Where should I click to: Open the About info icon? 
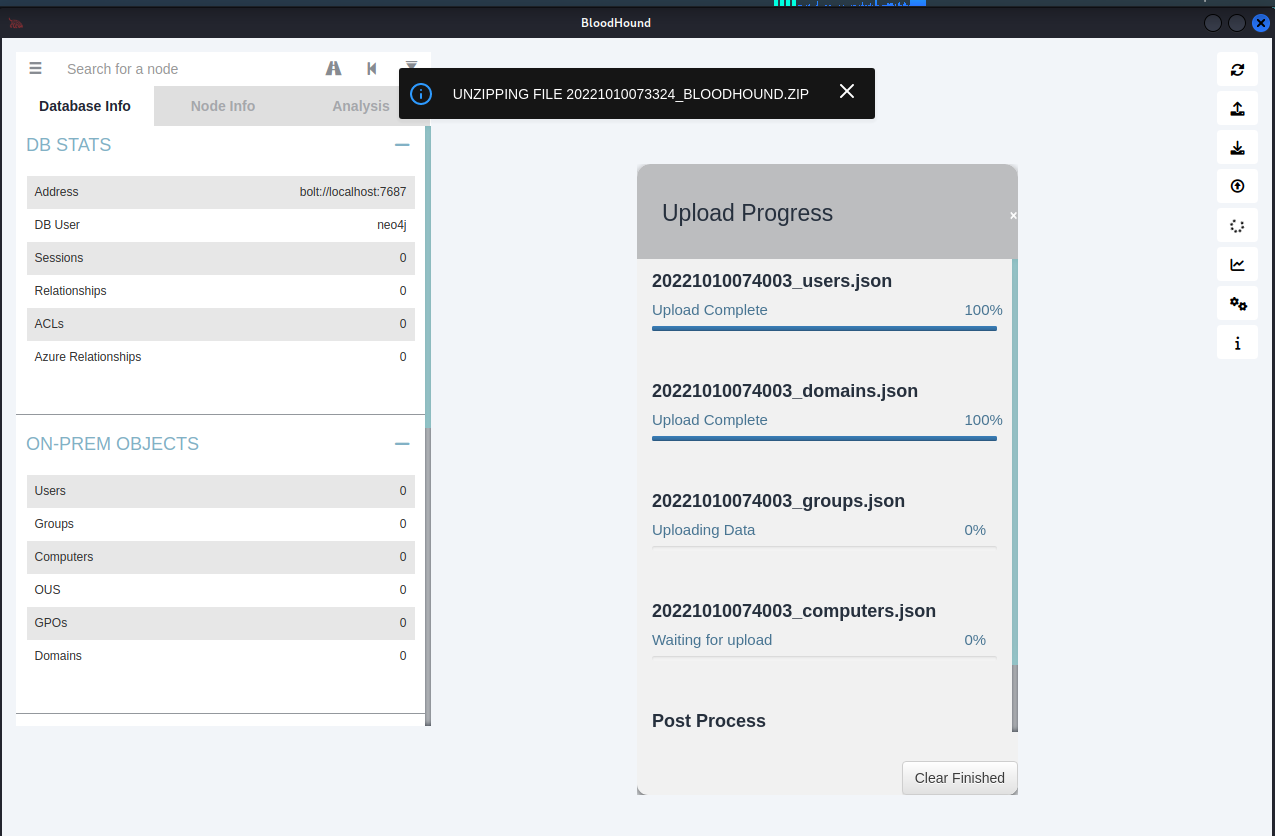[x=1237, y=343]
